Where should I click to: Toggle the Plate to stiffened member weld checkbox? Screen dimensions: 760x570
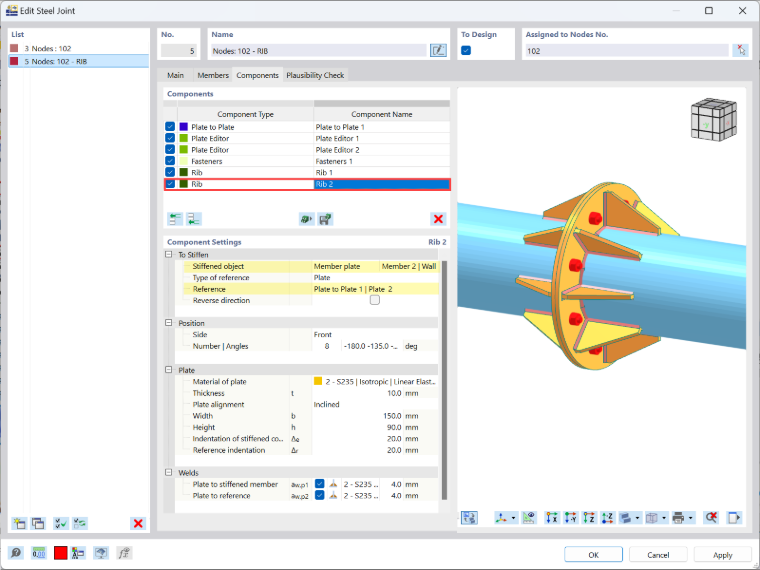[319, 484]
